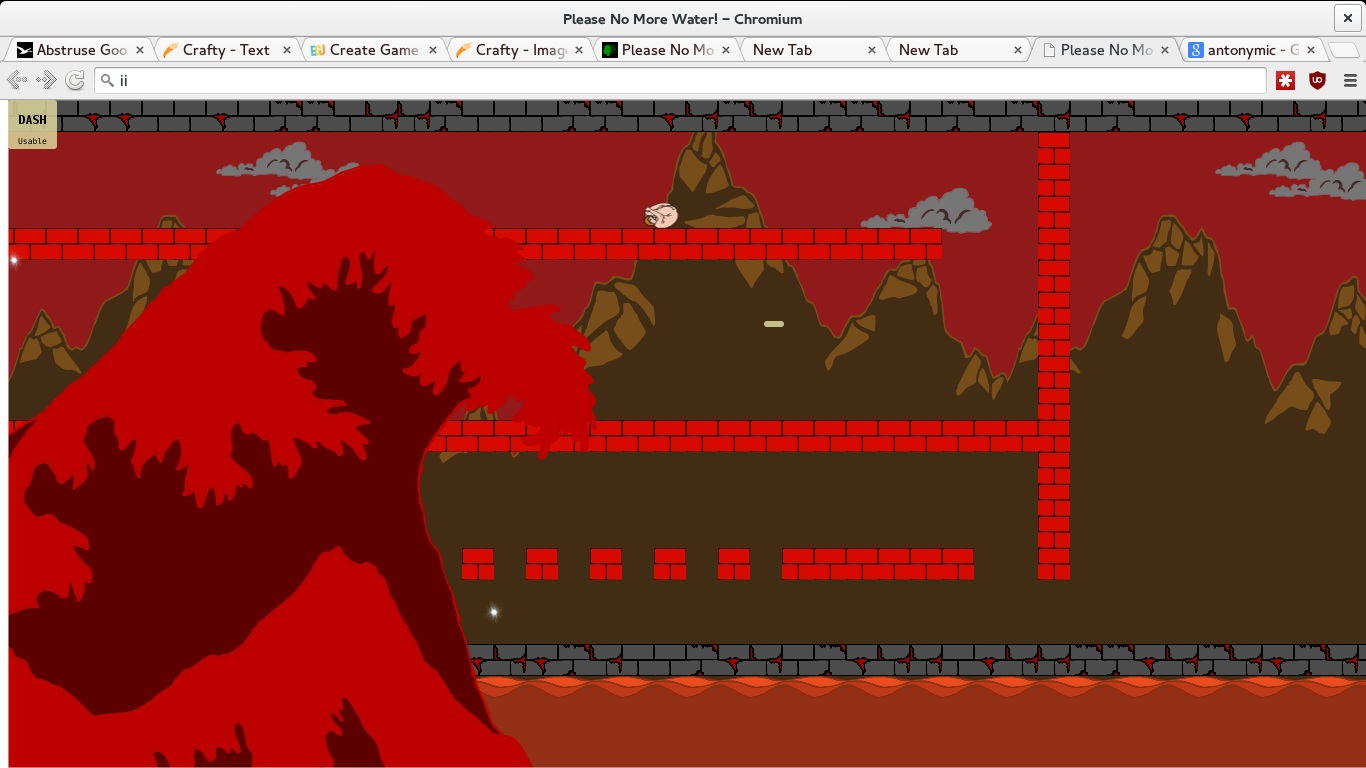
Task: Open the Chromium hamburger menu
Action: (1350, 80)
